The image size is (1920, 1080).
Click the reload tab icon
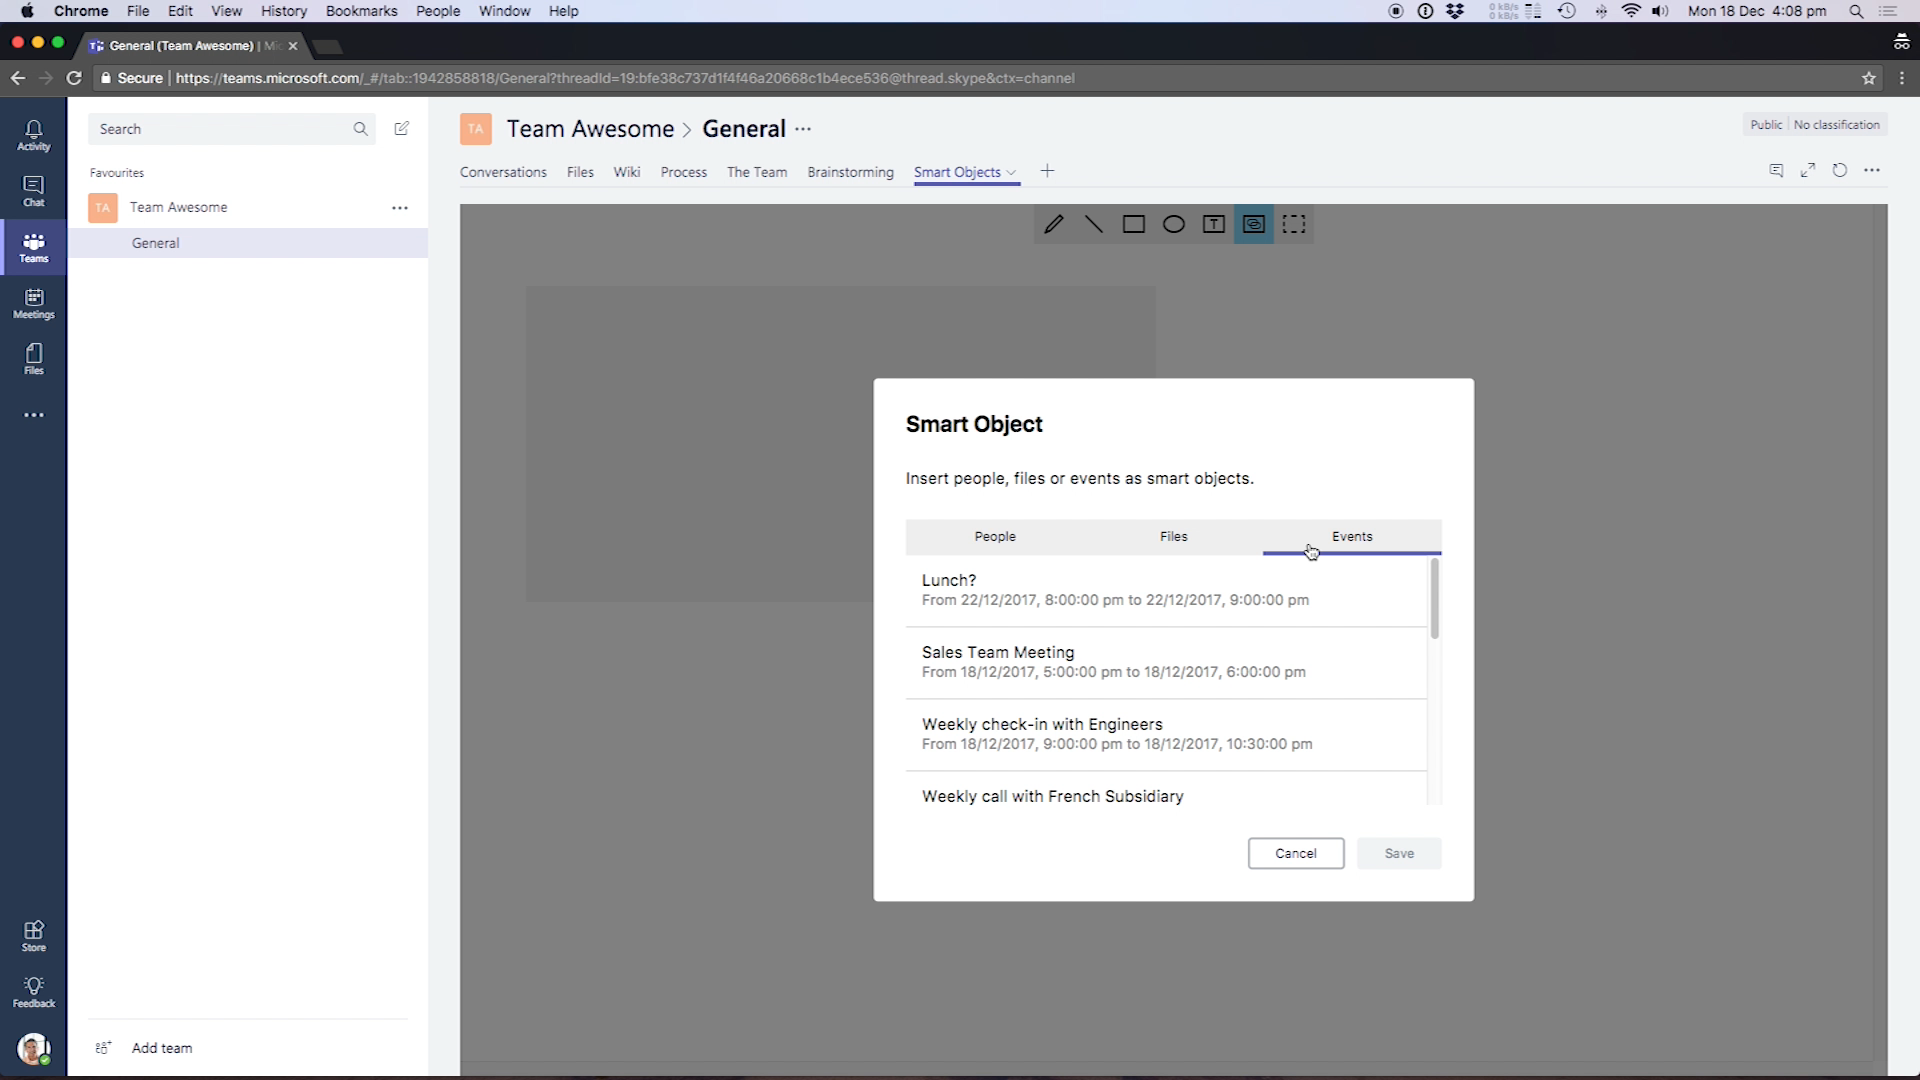point(1839,171)
